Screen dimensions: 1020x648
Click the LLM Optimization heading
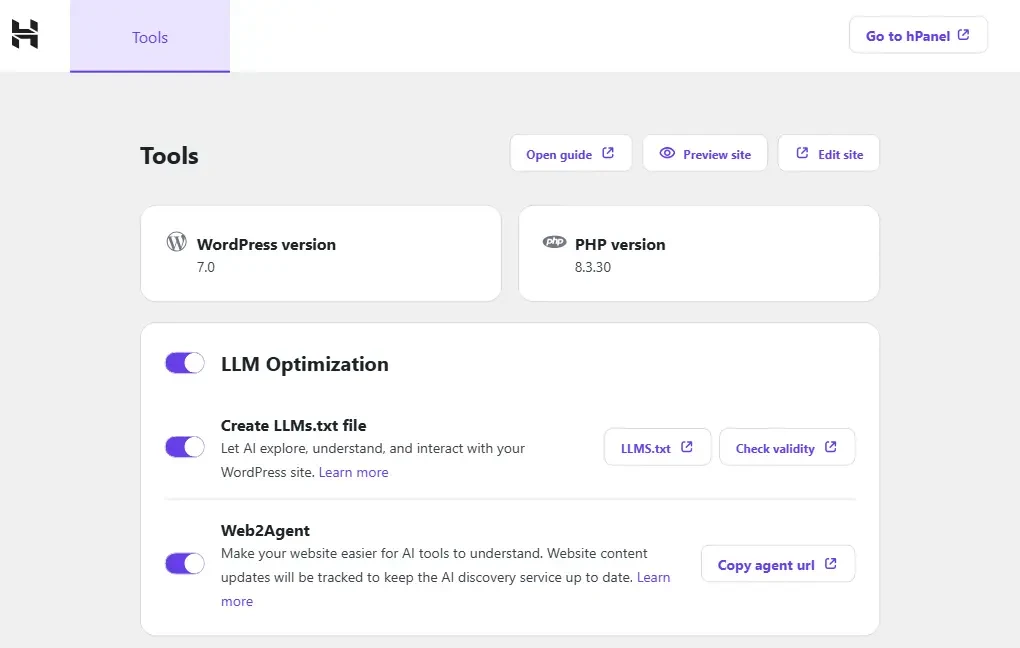pos(304,364)
